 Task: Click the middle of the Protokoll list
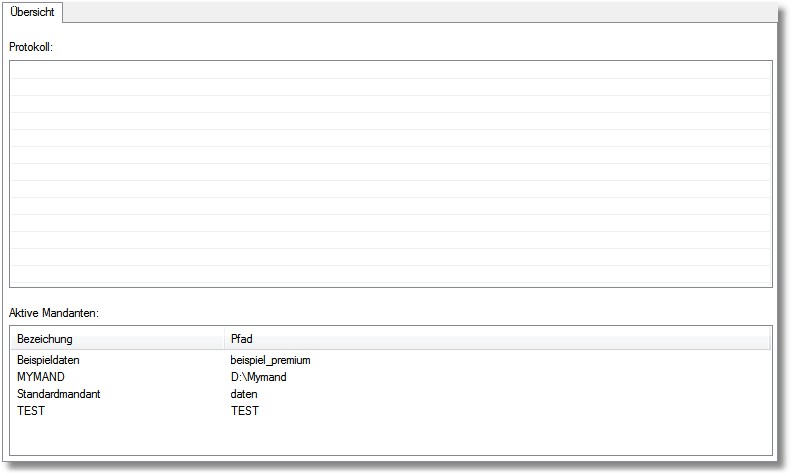click(x=390, y=173)
